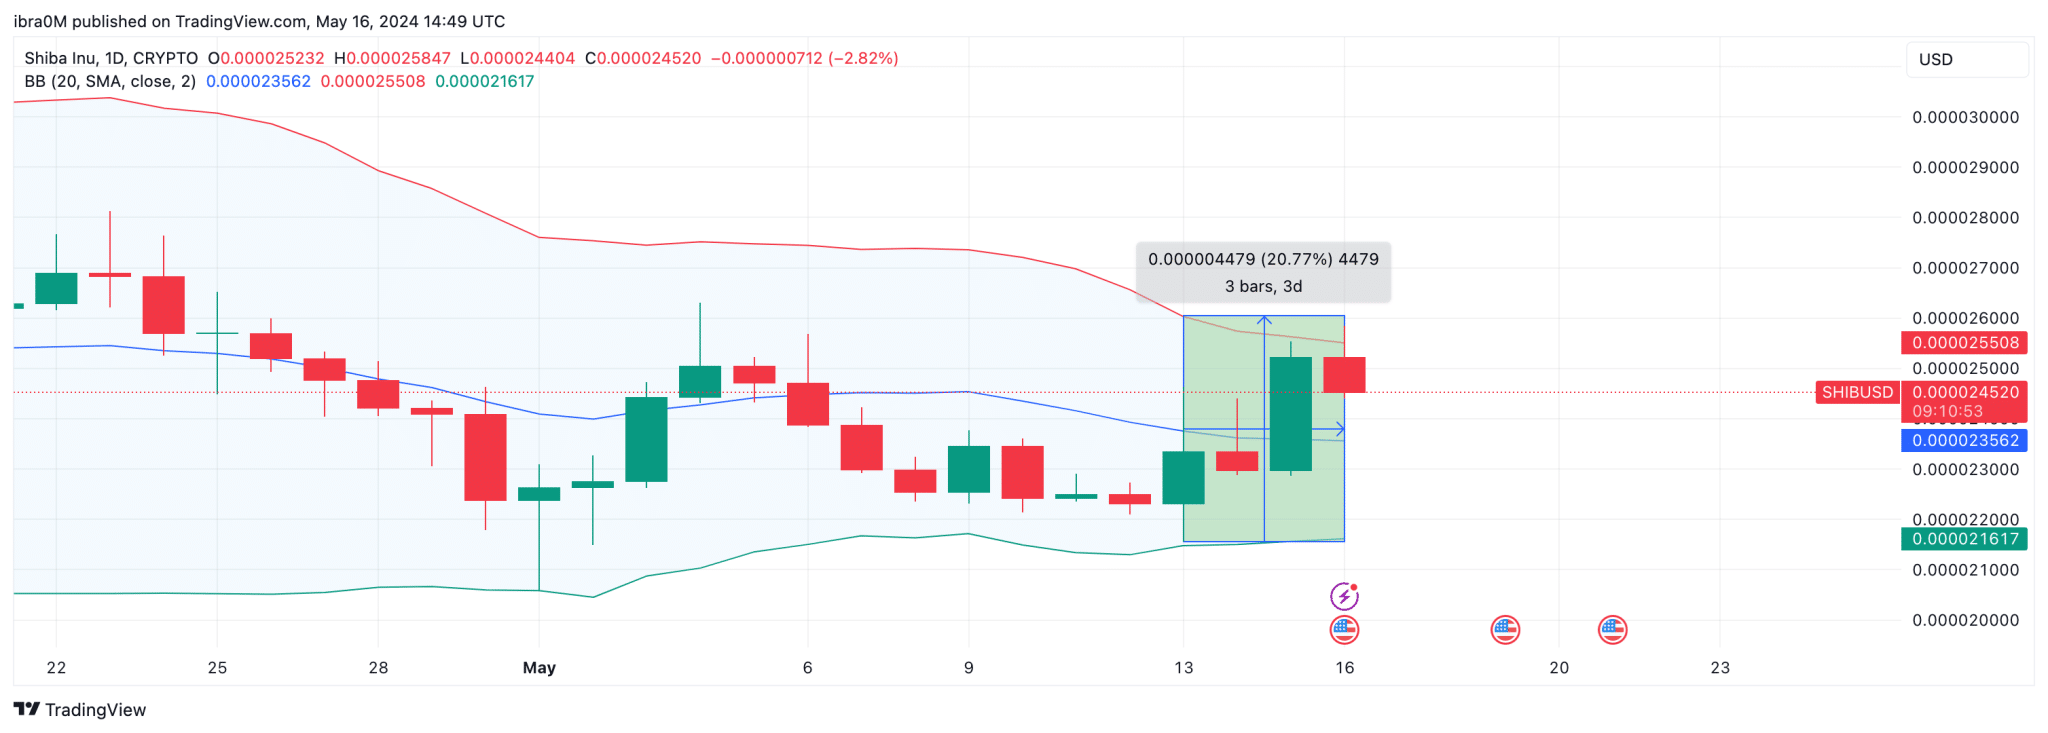Select the green 0.000021617 price axis tag
This screenshot has width=2048, height=733.
pyautogui.click(x=1964, y=539)
